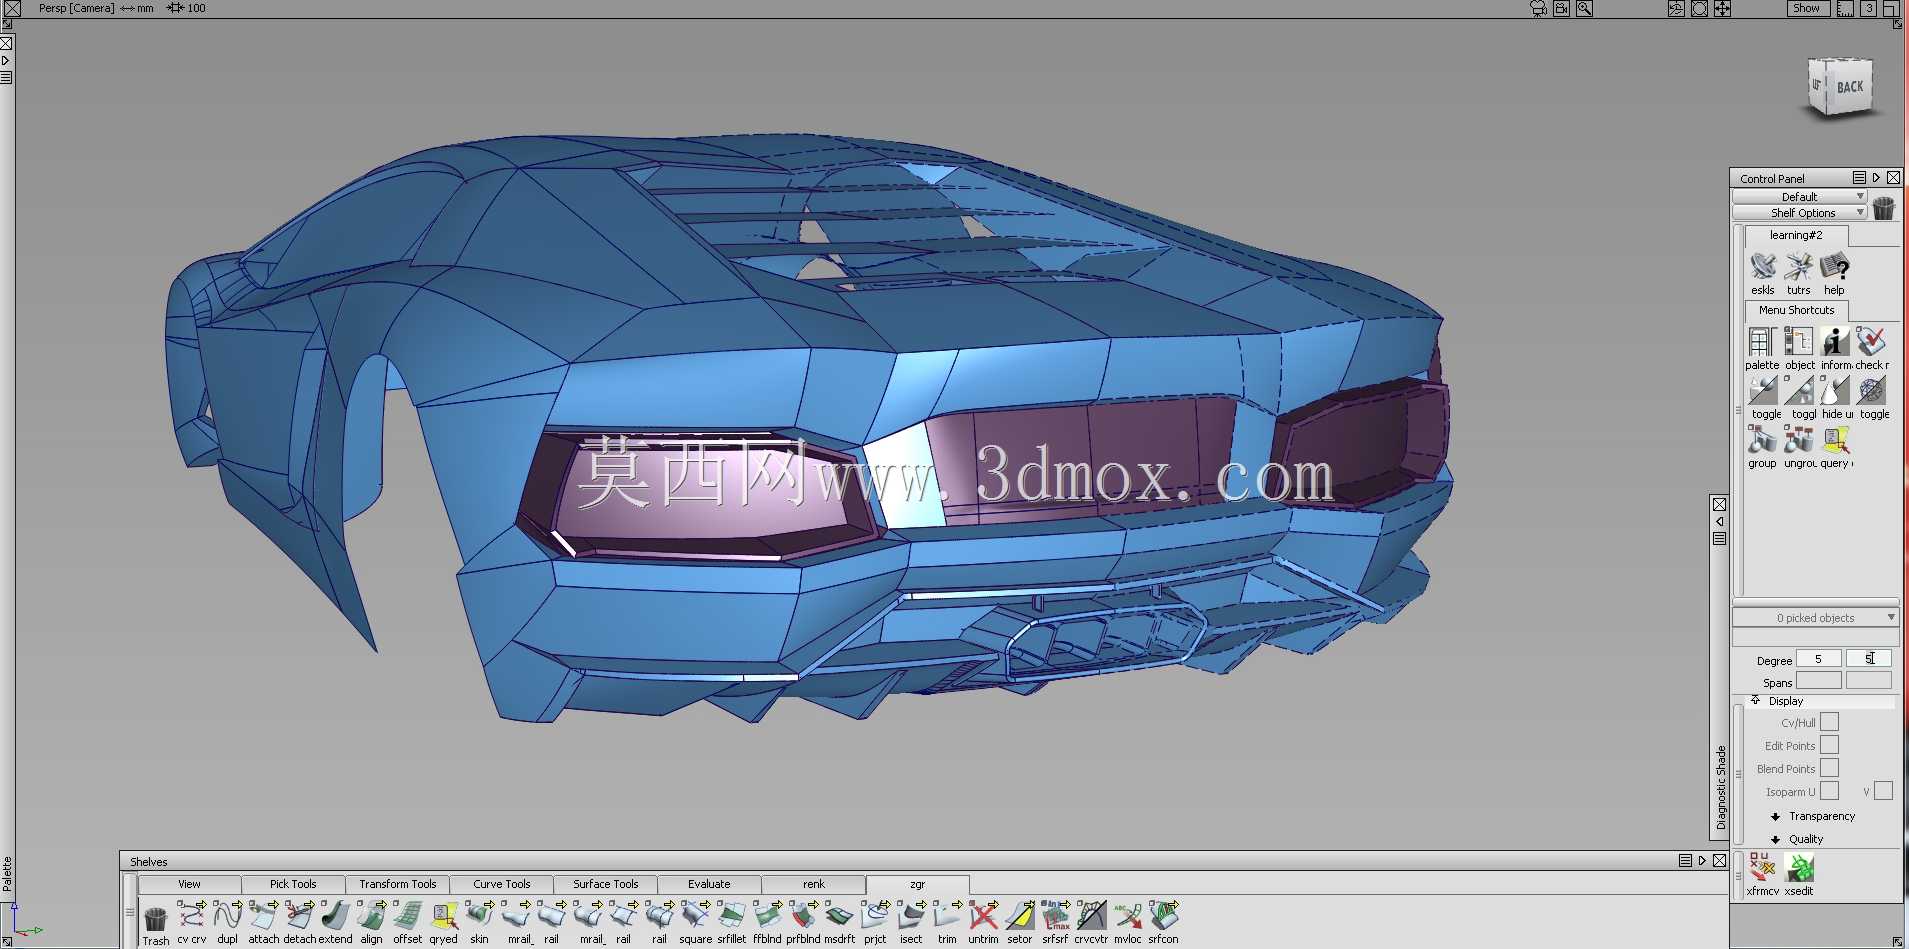Enable the Blend Points display checkbox
Screen dimensions: 1909x949
pyautogui.click(x=1829, y=768)
